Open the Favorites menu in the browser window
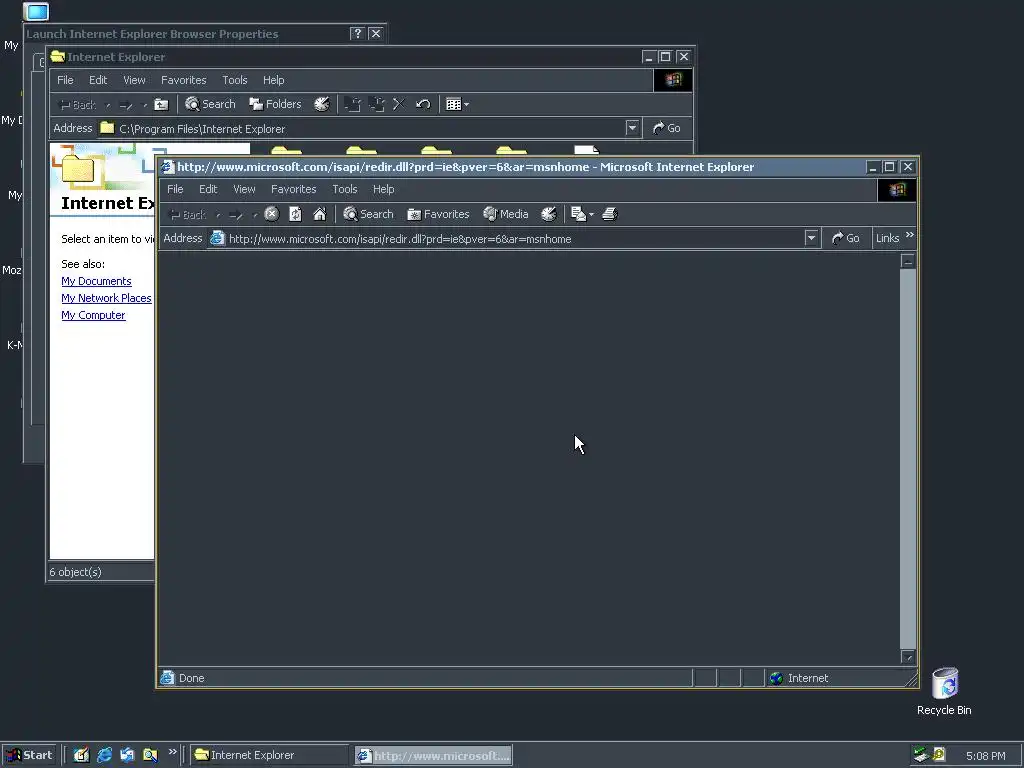This screenshot has height=768, width=1024. click(x=293, y=189)
